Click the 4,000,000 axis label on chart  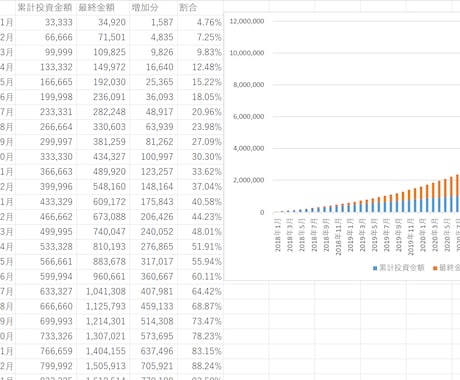(249, 148)
